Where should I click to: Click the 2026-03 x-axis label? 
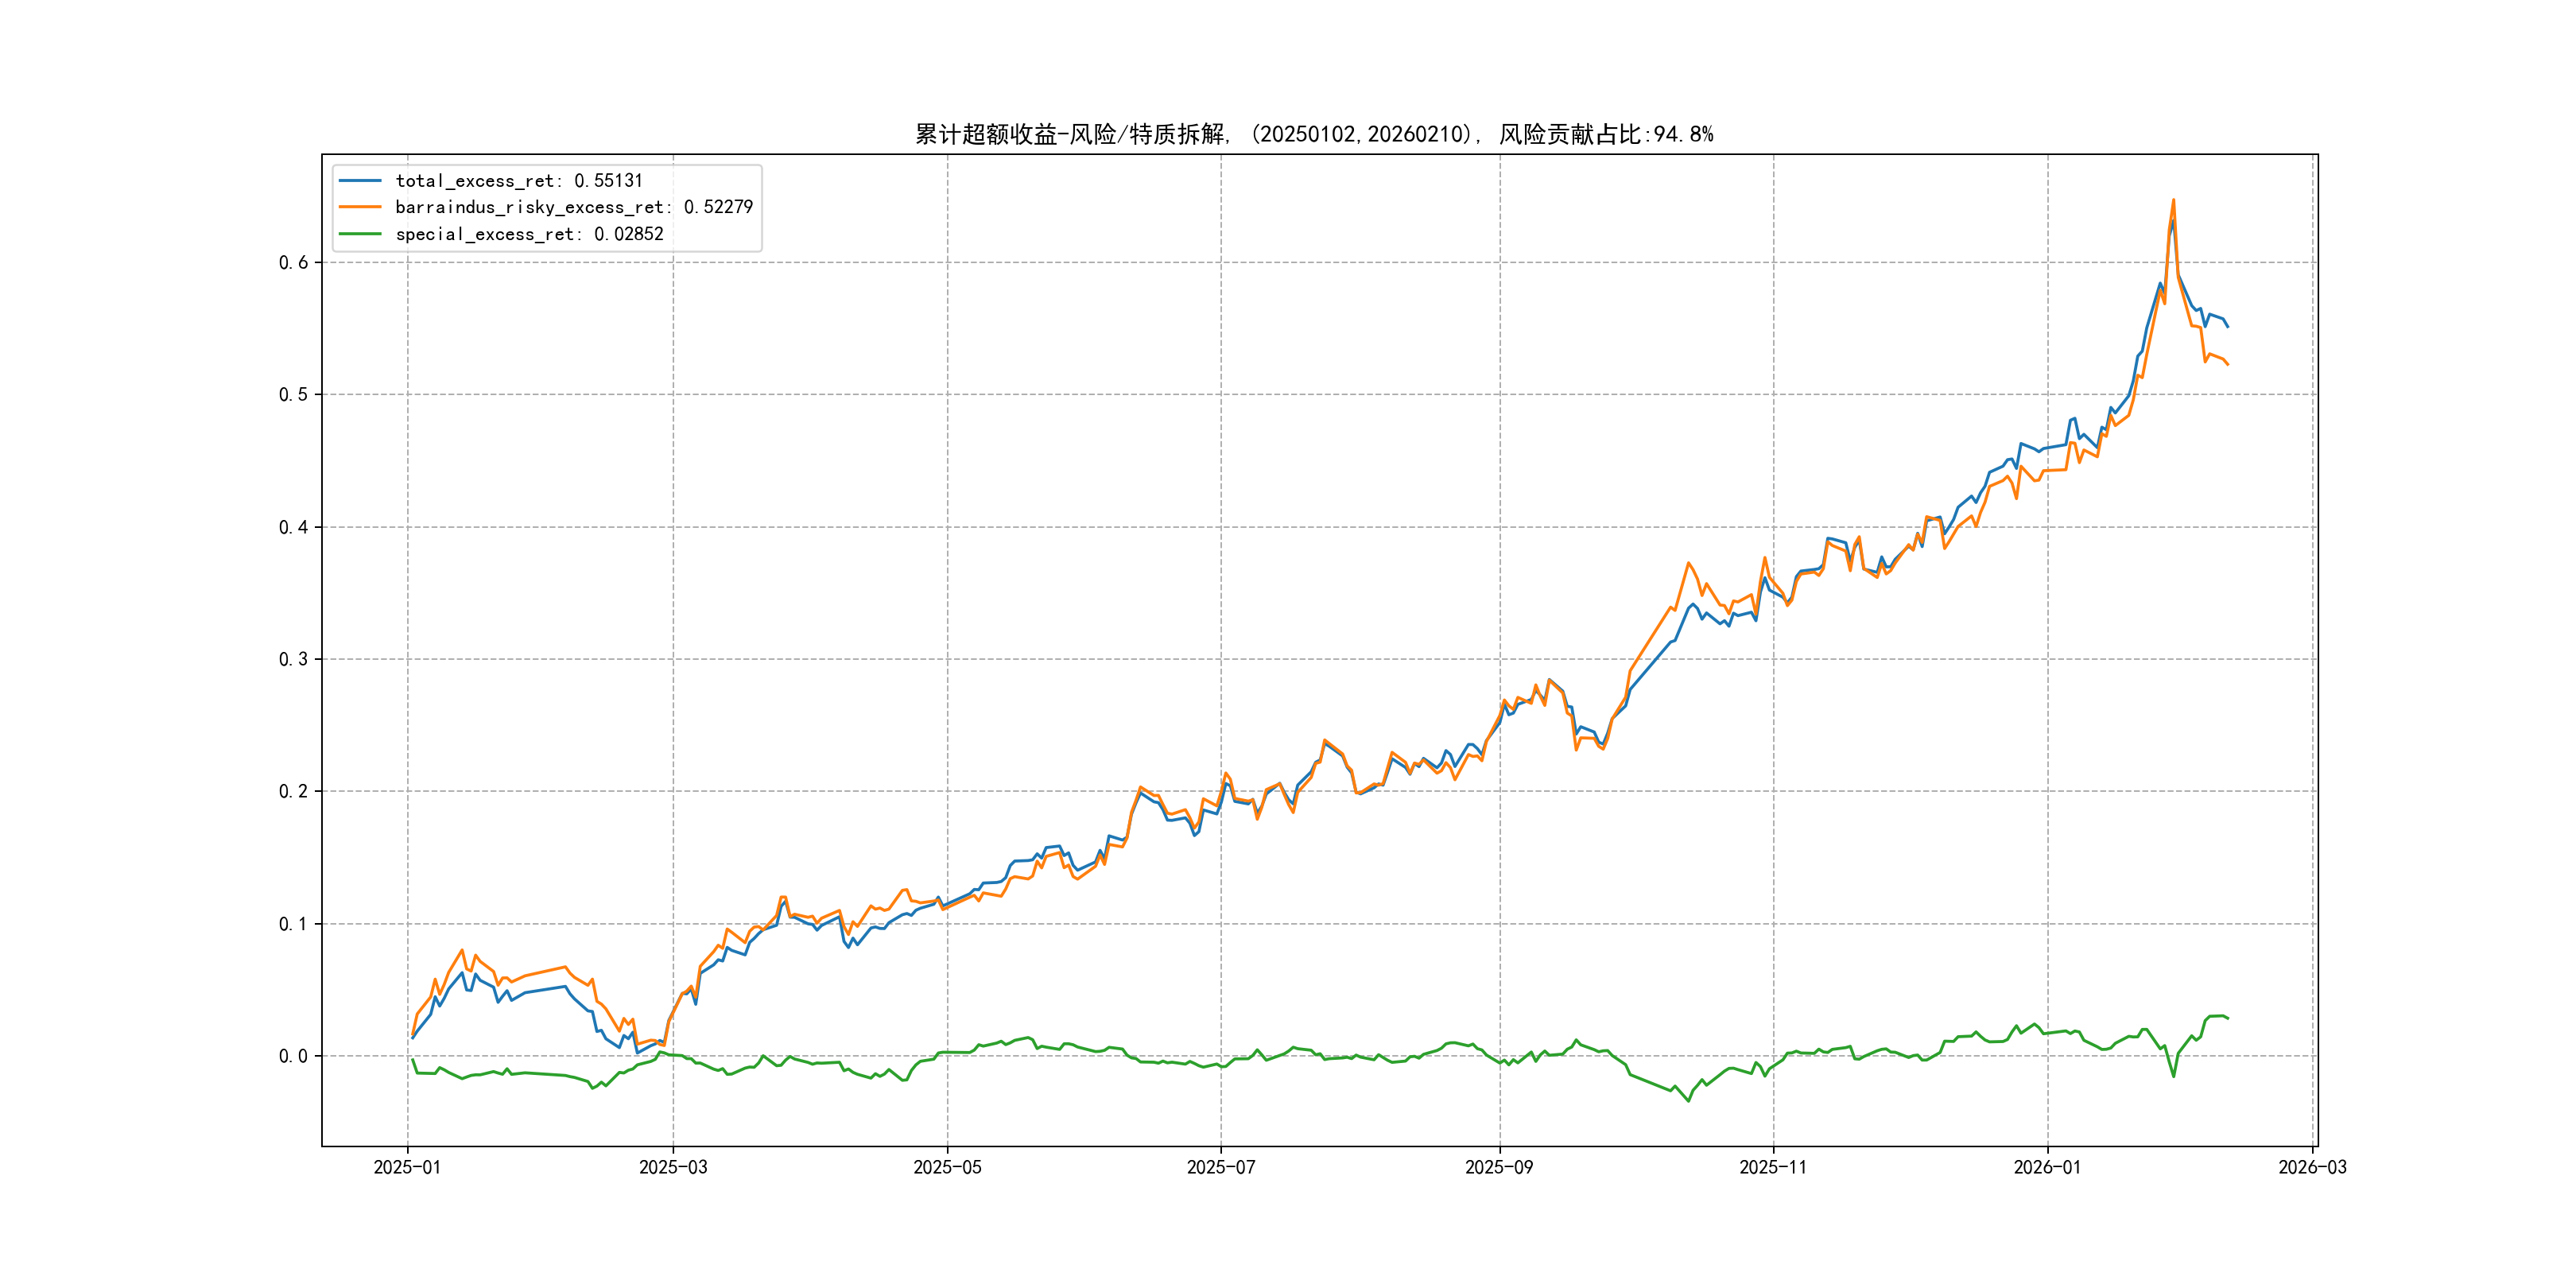pyautogui.click(x=2312, y=1167)
